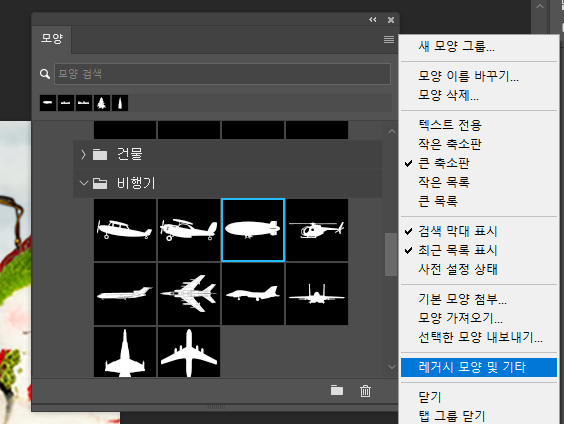
Task: Select 작은 축소판 view option
Action: 479,144
